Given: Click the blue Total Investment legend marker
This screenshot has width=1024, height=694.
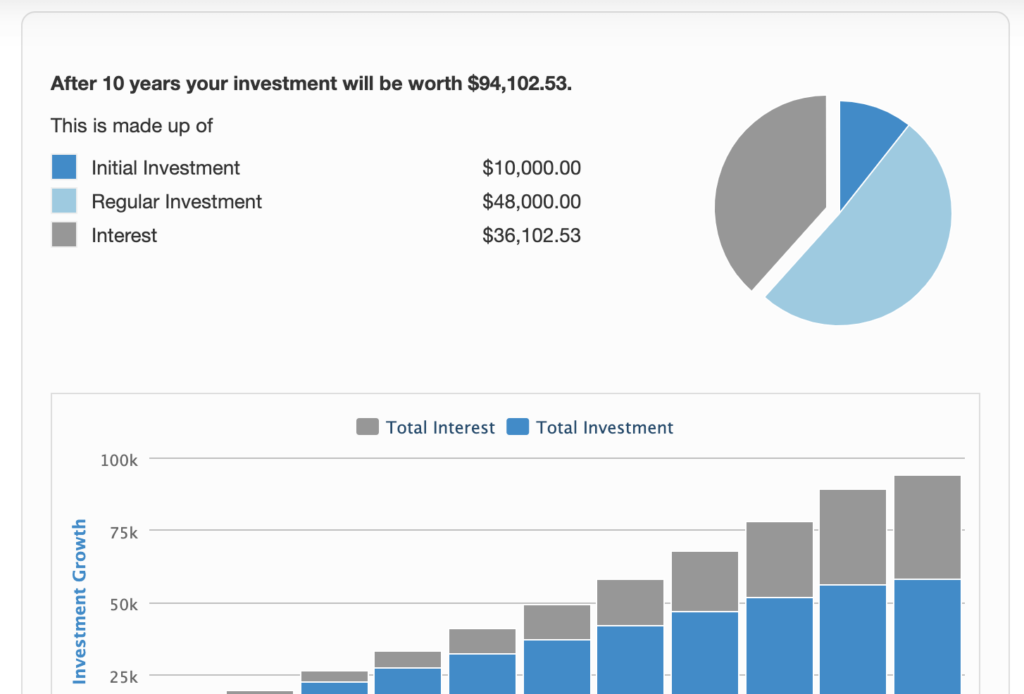Looking at the screenshot, I should click(x=517, y=427).
